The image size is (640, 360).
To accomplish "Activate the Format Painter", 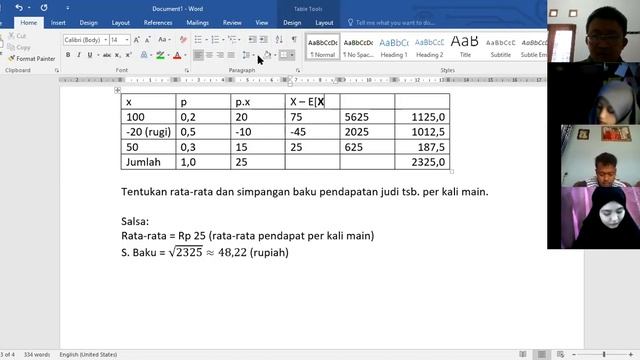I will 32,59.
